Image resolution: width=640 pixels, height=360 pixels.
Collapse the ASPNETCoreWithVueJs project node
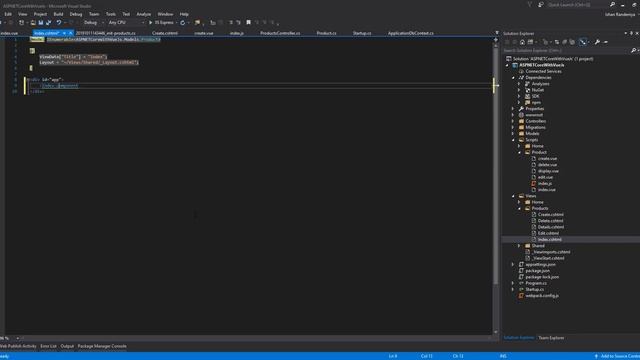coord(508,65)
